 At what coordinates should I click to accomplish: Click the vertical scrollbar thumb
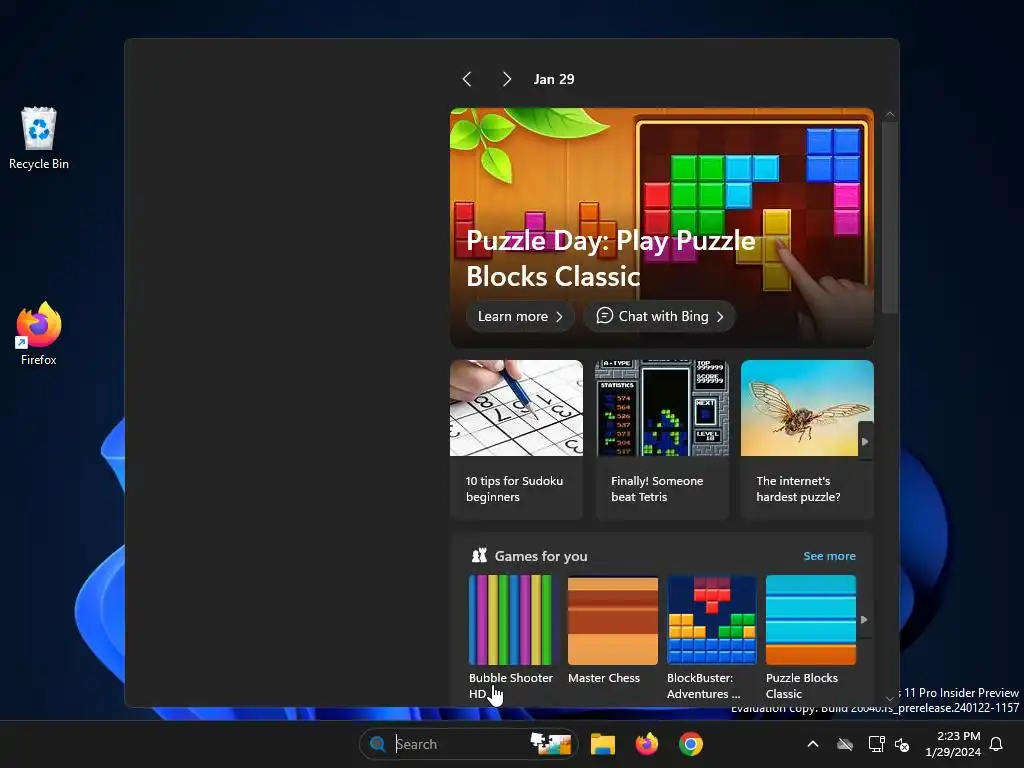pos(889,217)
